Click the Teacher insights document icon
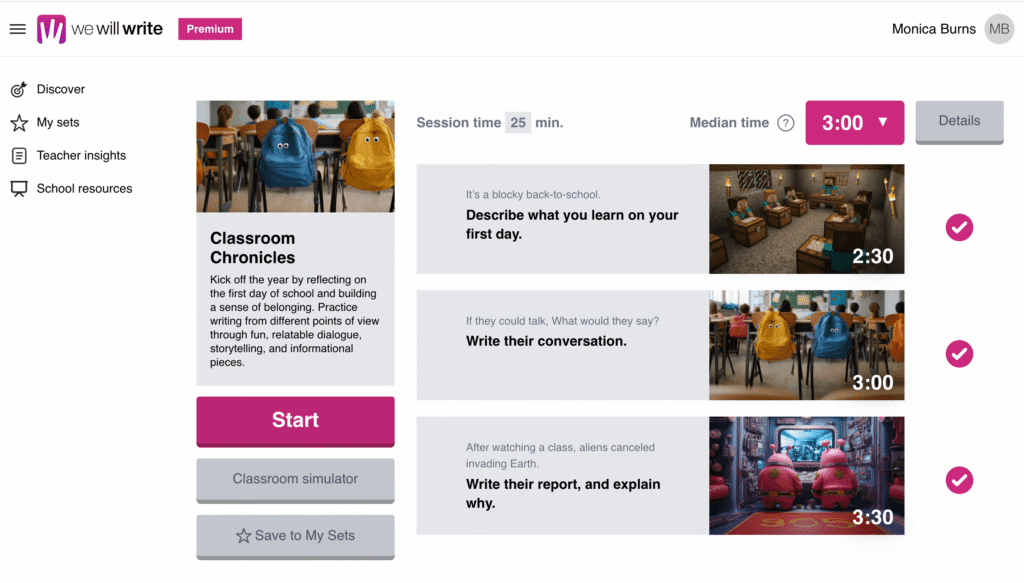This screenshot has width=1024, height=583. click(x=19, y=155)
